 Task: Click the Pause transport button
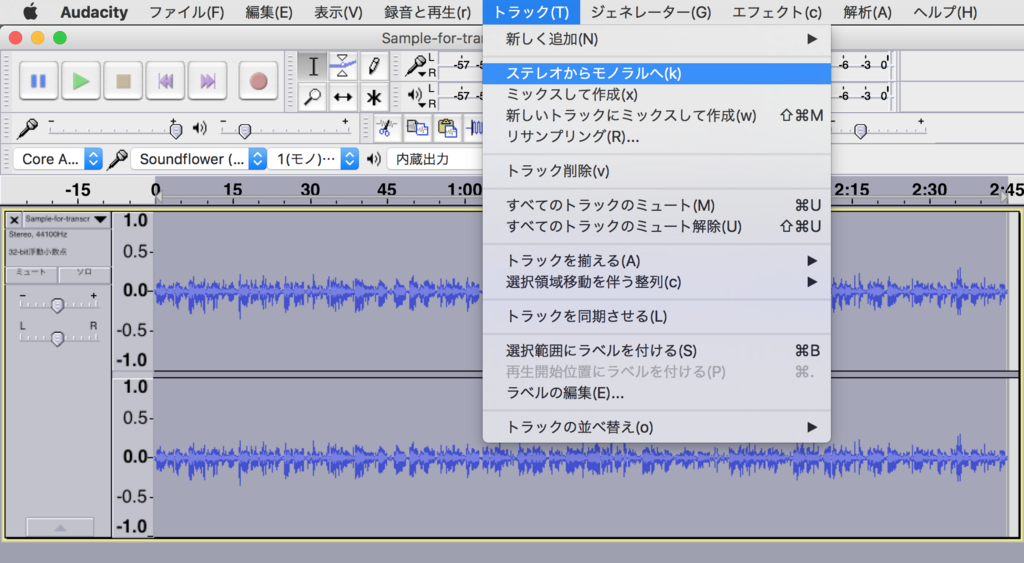[x=39, y=81]
